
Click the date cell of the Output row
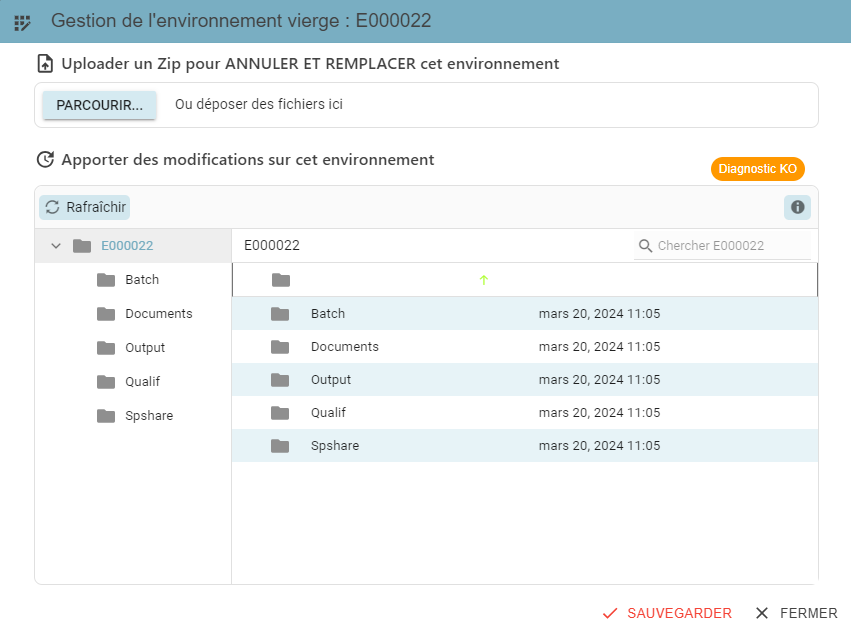[599, 380]
